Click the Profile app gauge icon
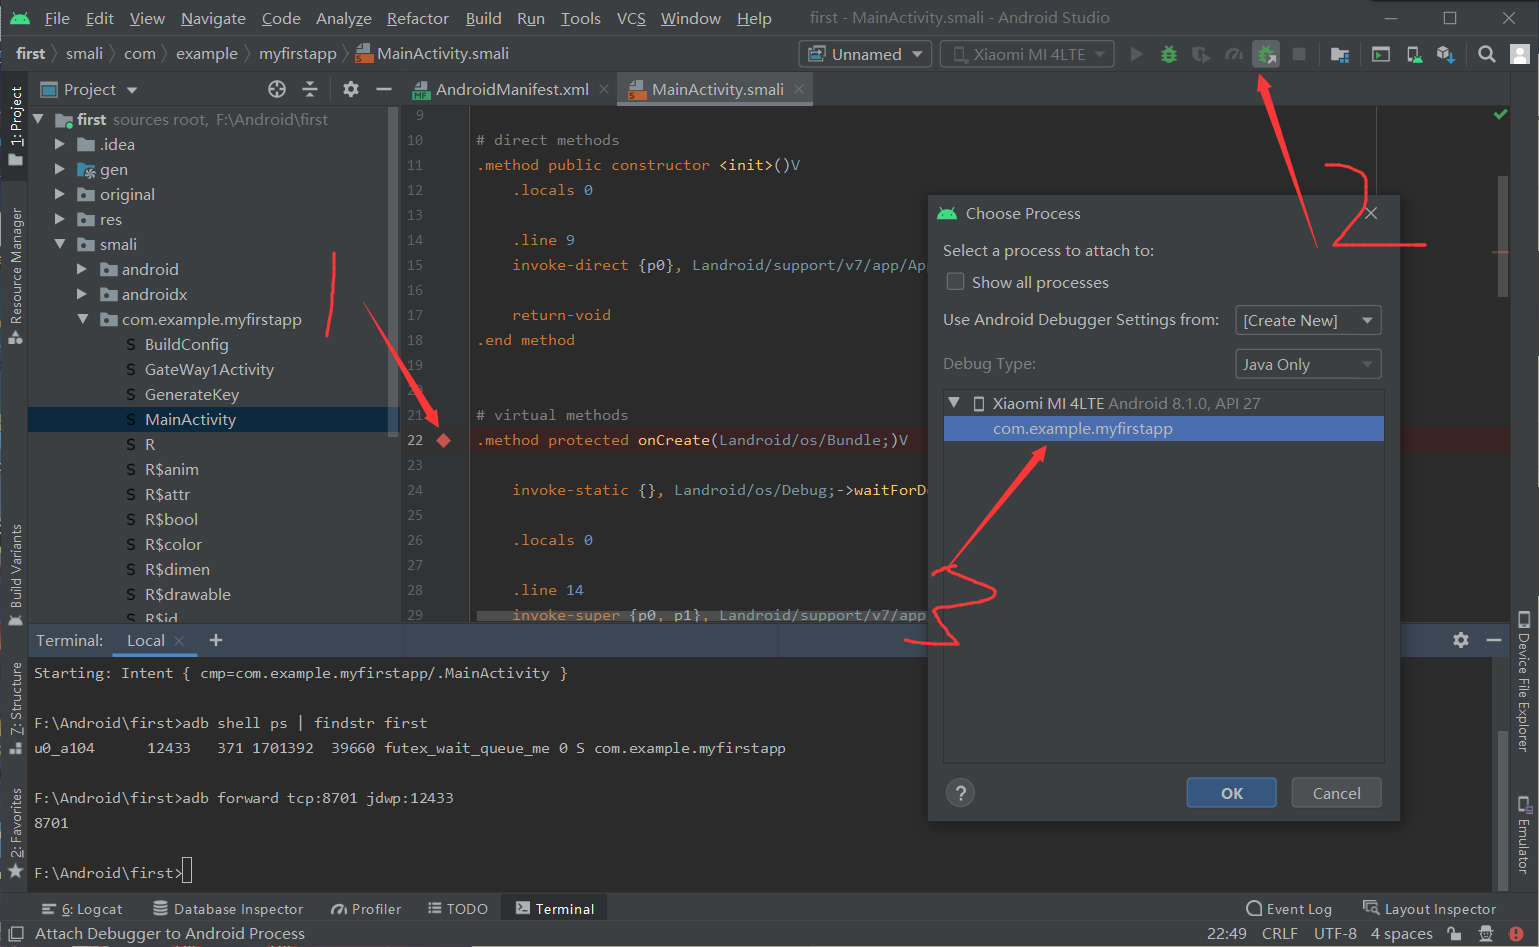The height and width of the screenshot is (947, 1539). tap(1234, 54)
